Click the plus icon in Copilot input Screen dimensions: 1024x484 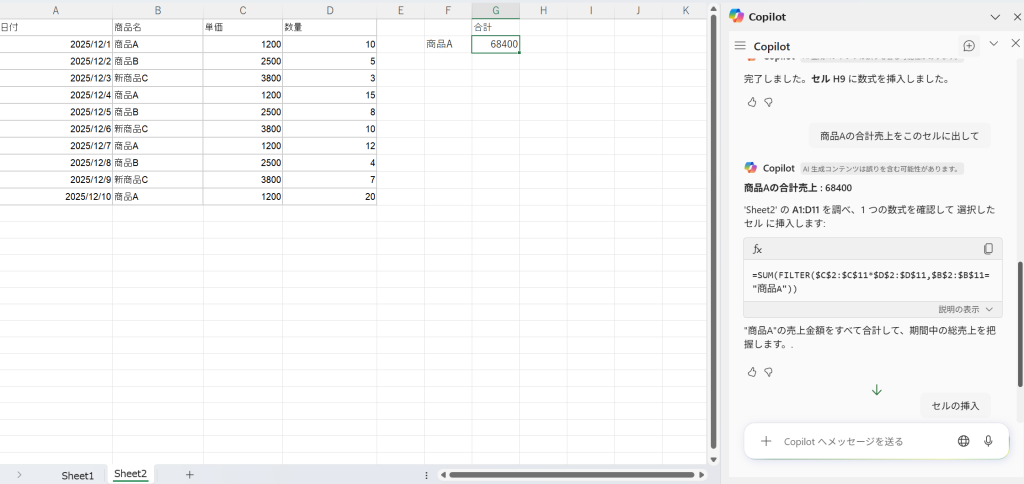766,441
